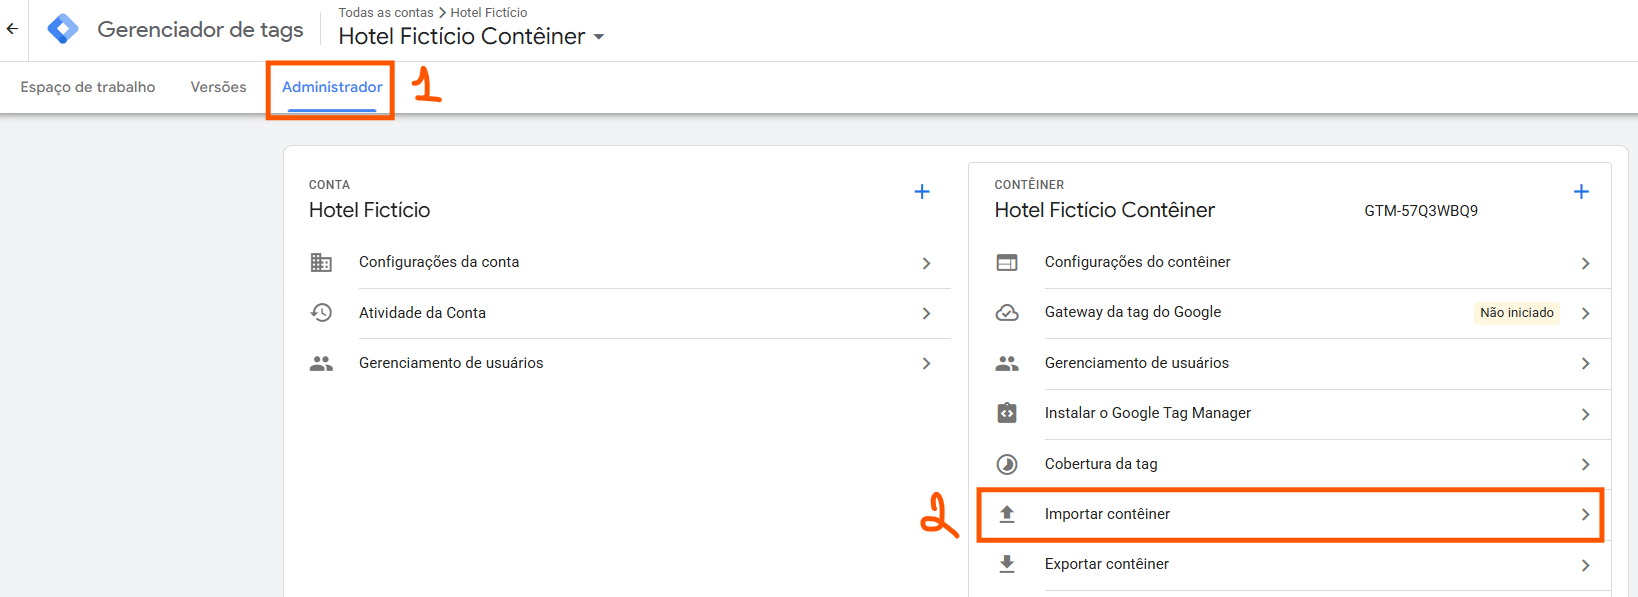Click container user management people icon
1638x597 pixels.
(1007, 363)
